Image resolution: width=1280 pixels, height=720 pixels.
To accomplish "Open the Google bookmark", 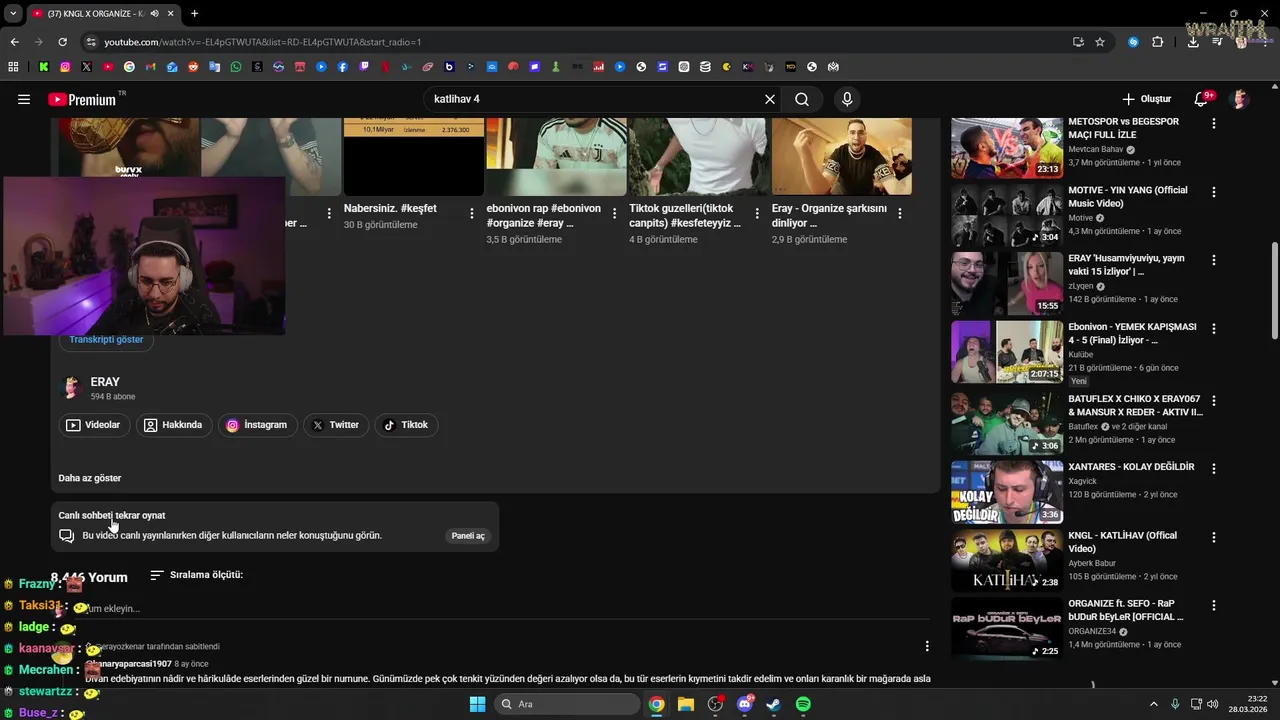I will (129, 67).
